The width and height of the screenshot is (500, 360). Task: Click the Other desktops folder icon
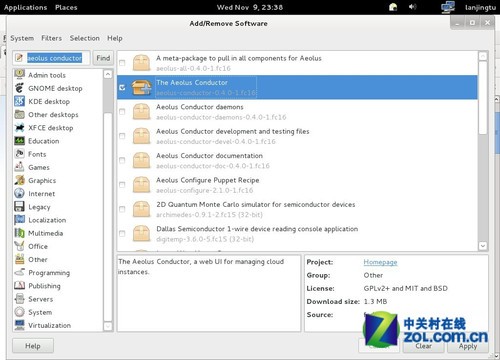(20, 114)
